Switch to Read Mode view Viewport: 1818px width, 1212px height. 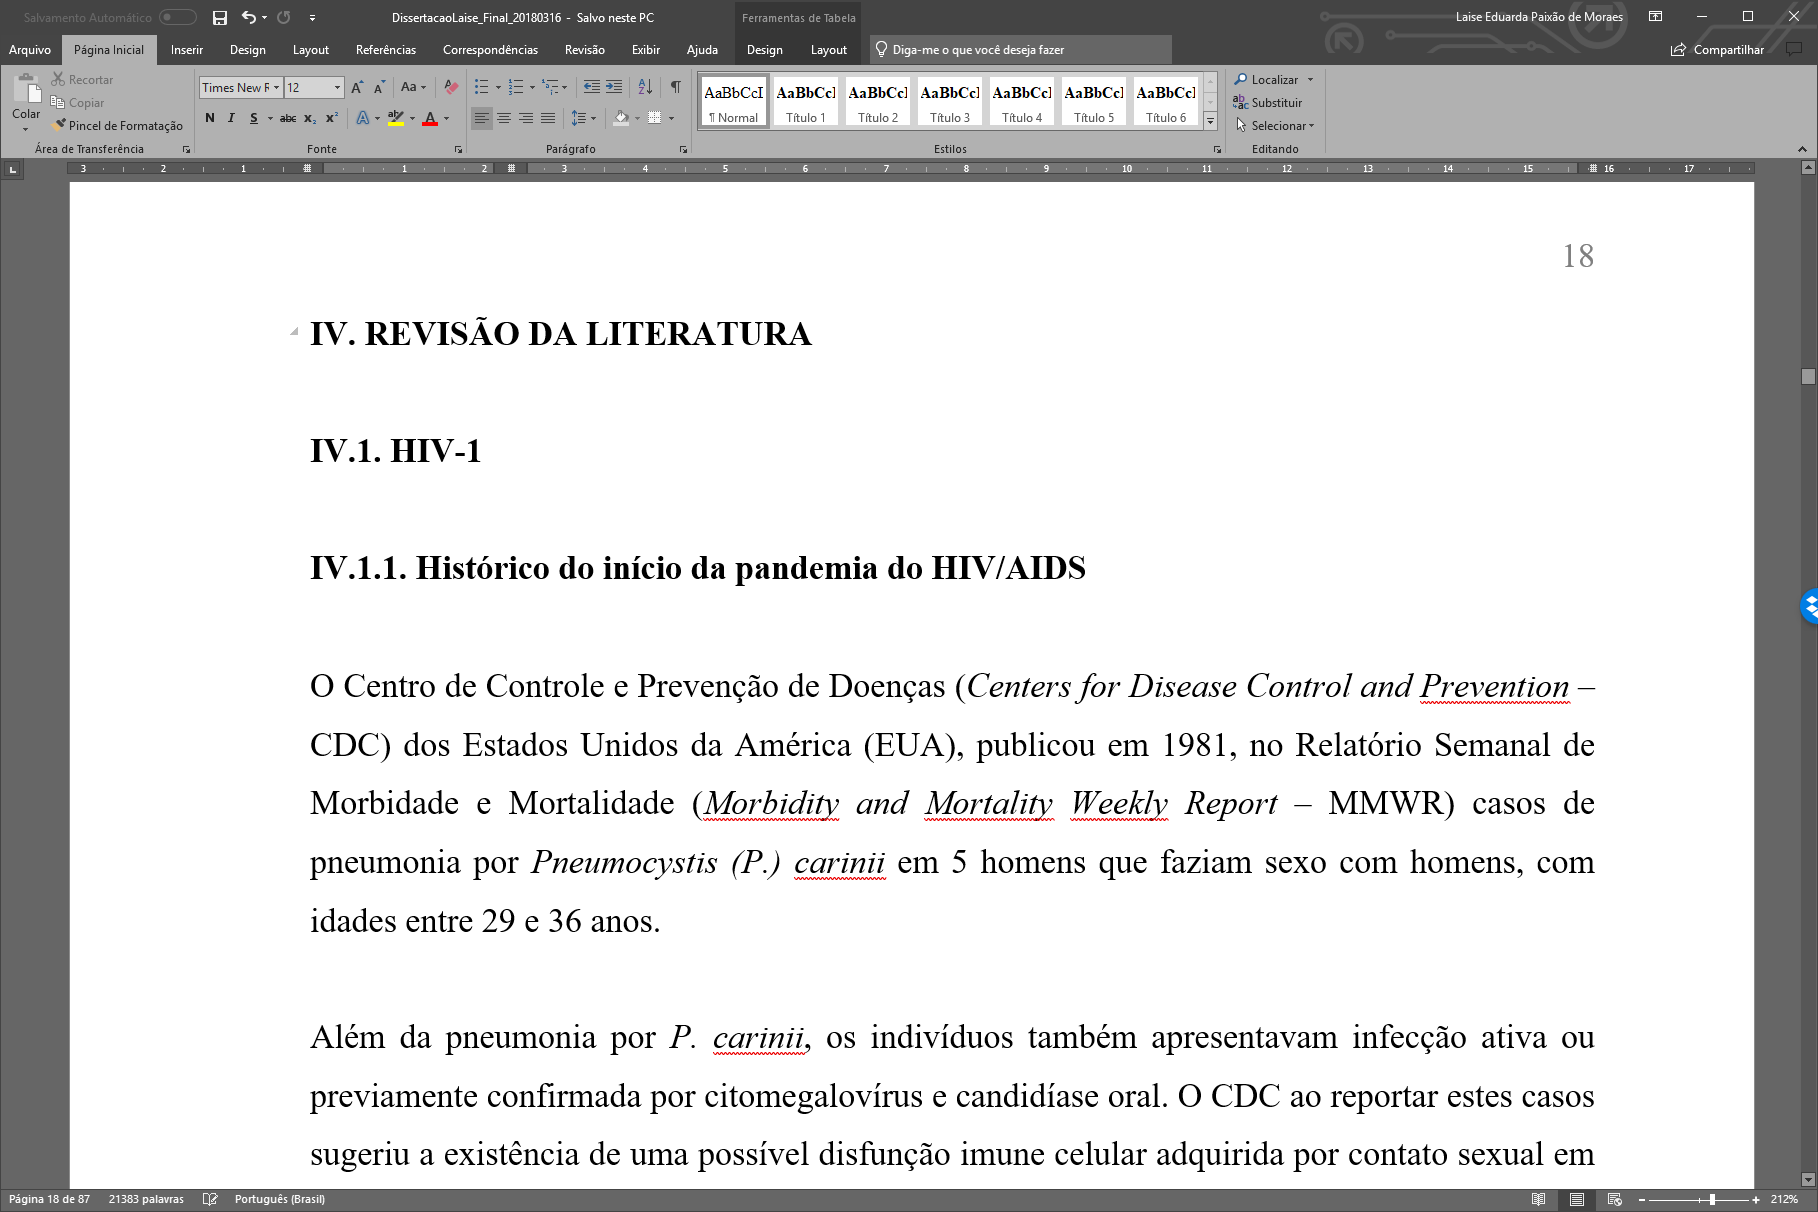point(1539,1199)
